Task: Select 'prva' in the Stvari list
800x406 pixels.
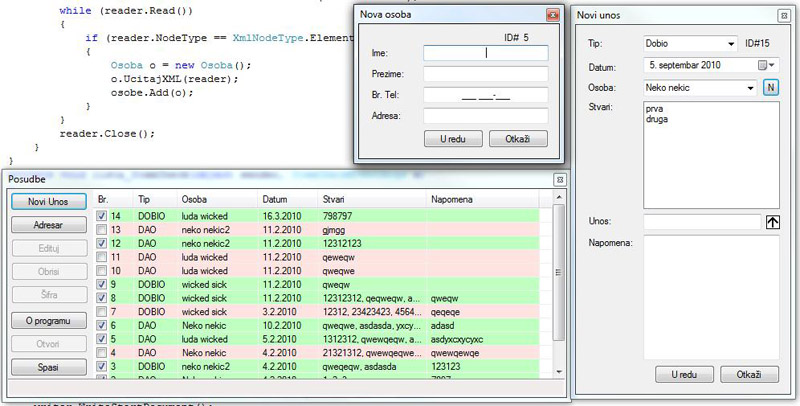Action: point(654,109)
